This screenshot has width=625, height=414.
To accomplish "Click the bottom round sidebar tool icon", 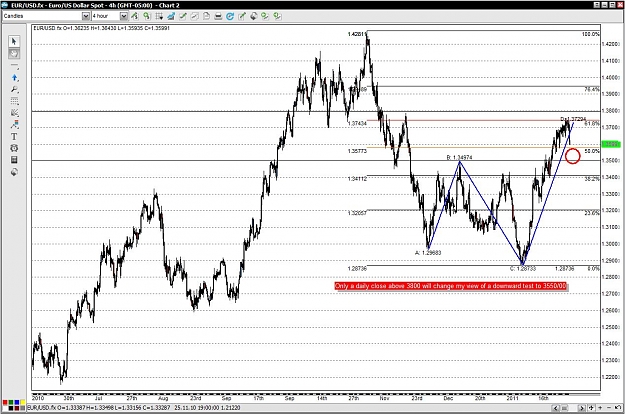I will coord(14,172).
